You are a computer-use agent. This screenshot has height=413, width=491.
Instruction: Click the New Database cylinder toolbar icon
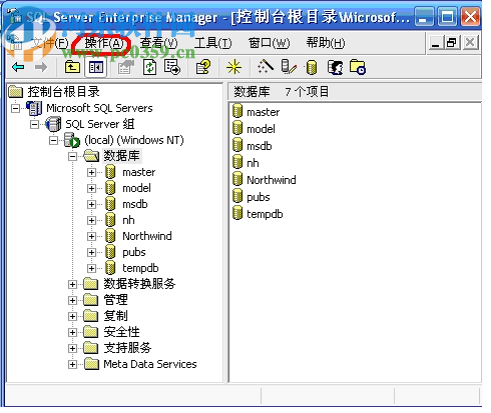point(311,68)
